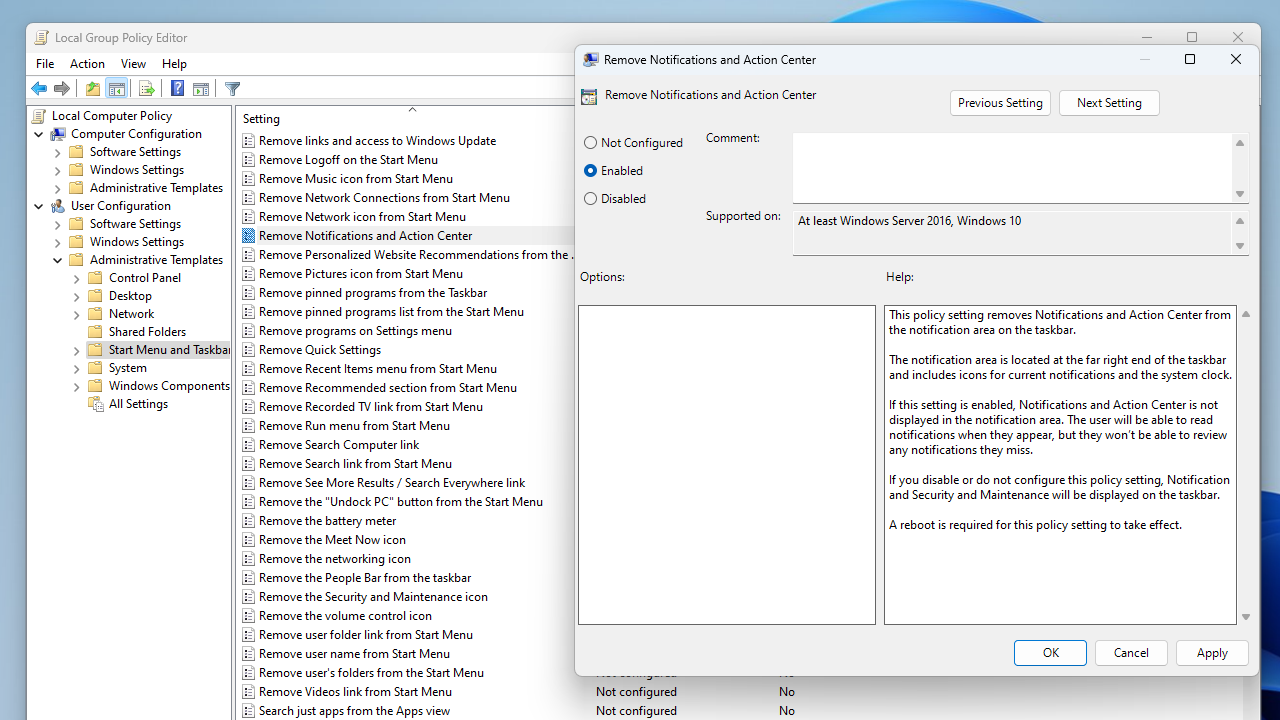Select the Not Configured radio button

(590, 143)
